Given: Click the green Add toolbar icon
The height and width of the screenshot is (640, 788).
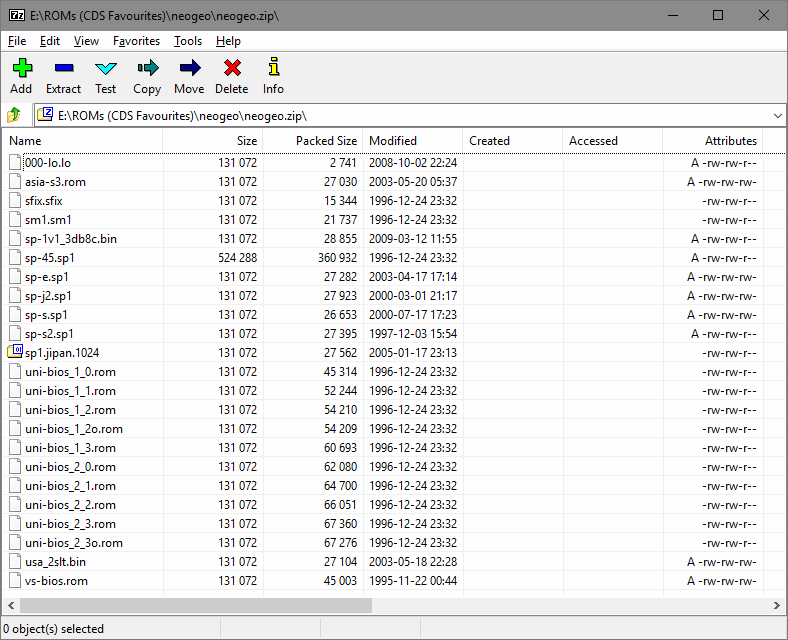Looking at the screenshot, I should click(22, 68).
